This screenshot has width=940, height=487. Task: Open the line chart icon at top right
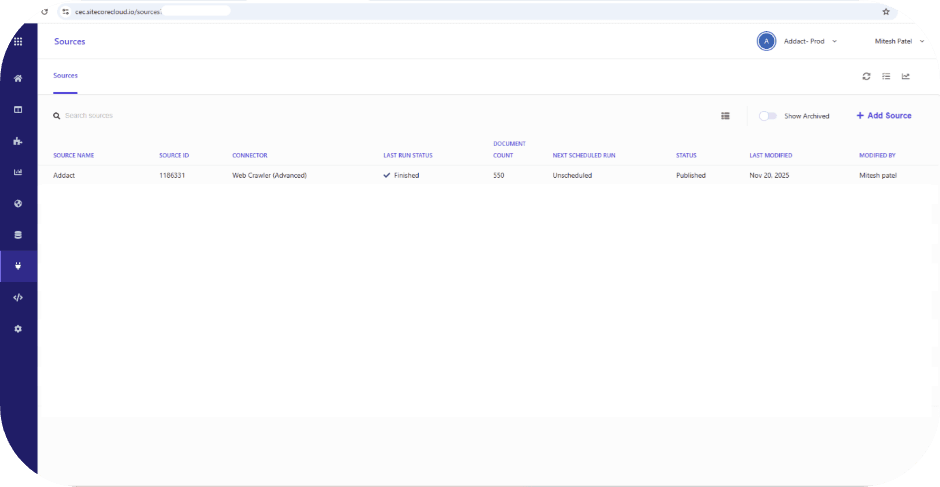[x=906, y=76]
